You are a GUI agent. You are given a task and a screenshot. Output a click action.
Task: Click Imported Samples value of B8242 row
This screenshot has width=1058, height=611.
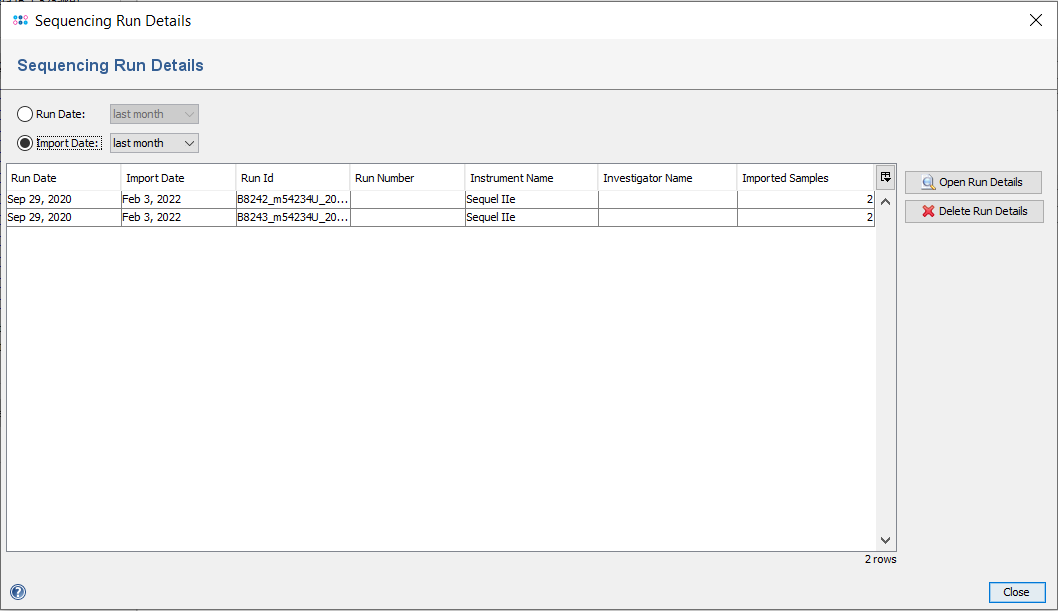tap(806, 199)
